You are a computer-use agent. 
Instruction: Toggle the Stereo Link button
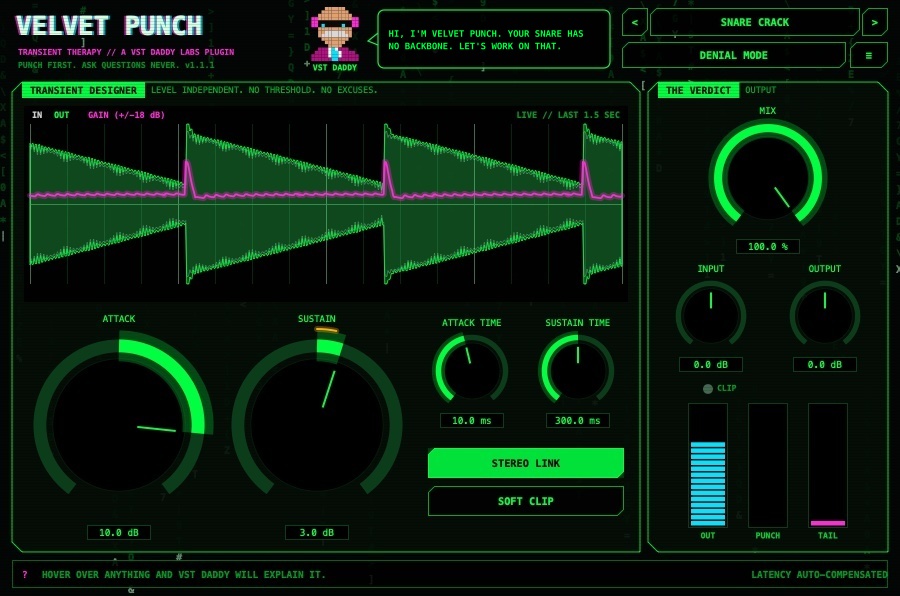(525, 463)
